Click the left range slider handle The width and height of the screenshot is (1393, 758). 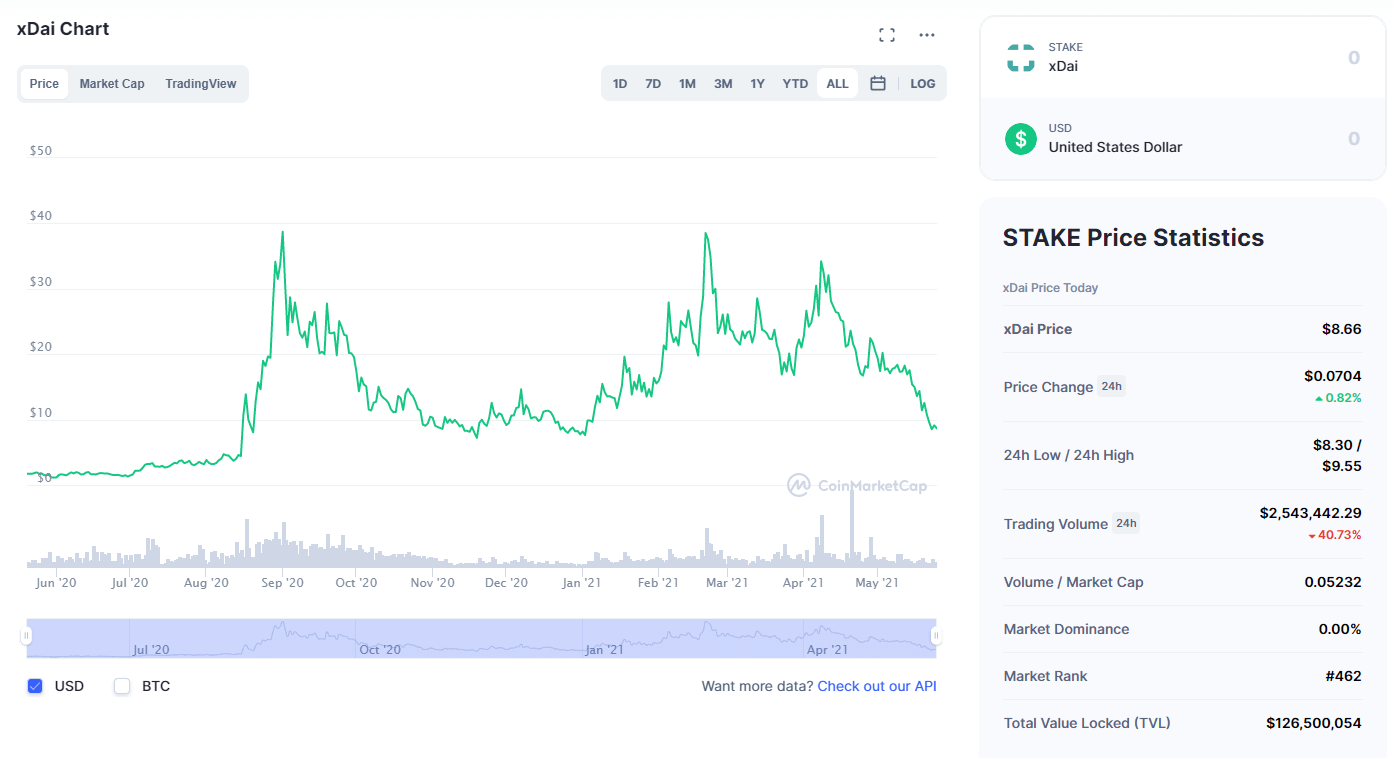pos(27,636)
